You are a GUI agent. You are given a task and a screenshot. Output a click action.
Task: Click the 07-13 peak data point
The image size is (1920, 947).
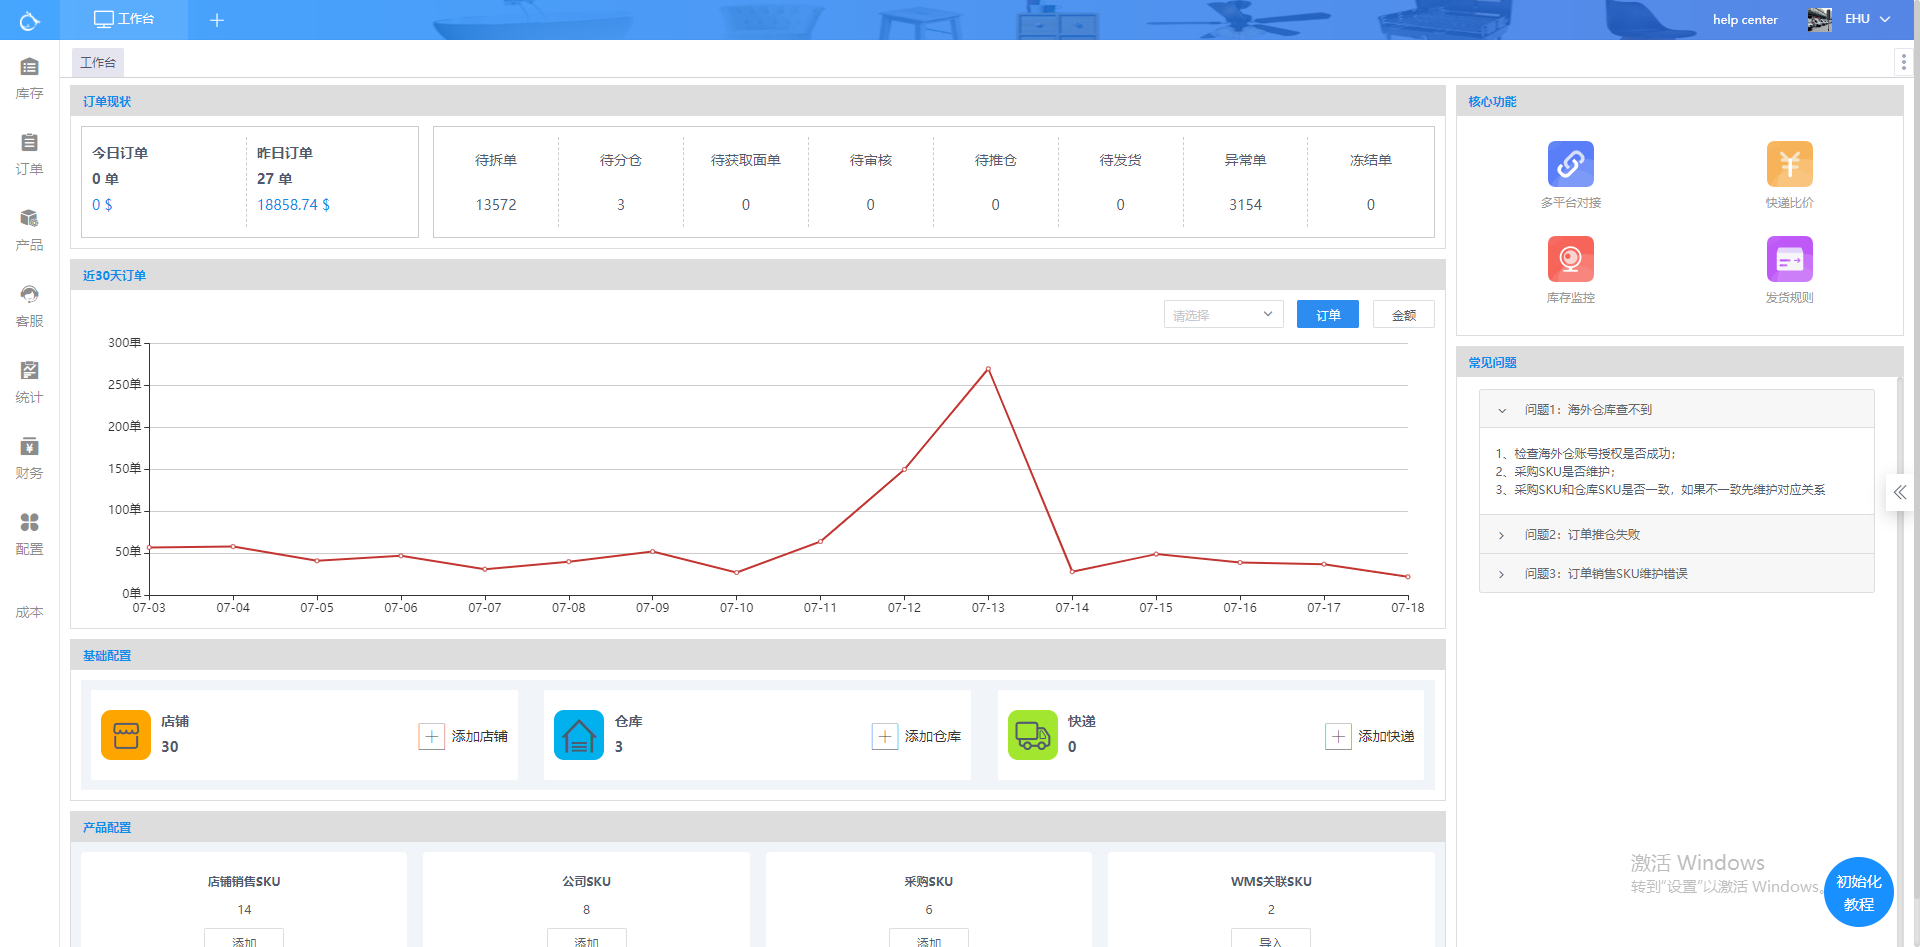pos(988,369)
